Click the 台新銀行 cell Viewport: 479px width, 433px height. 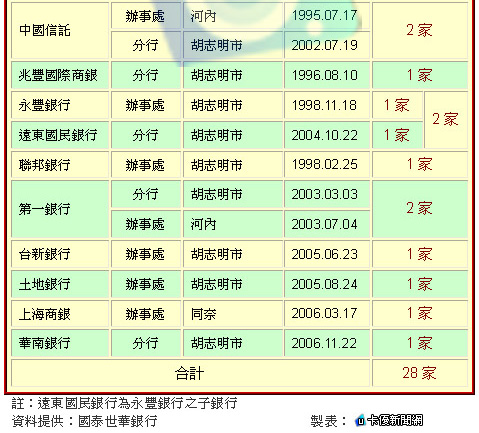click(x=60, y=254)
